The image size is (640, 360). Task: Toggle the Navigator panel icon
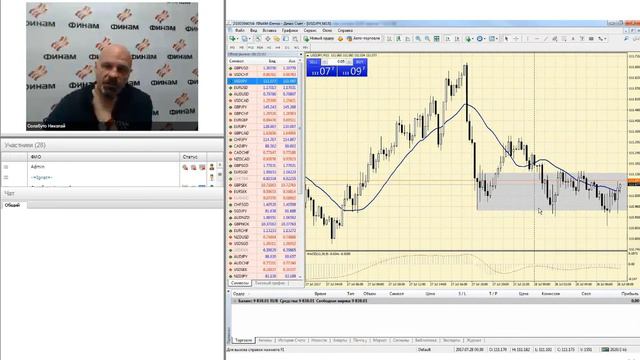point(276,39)
